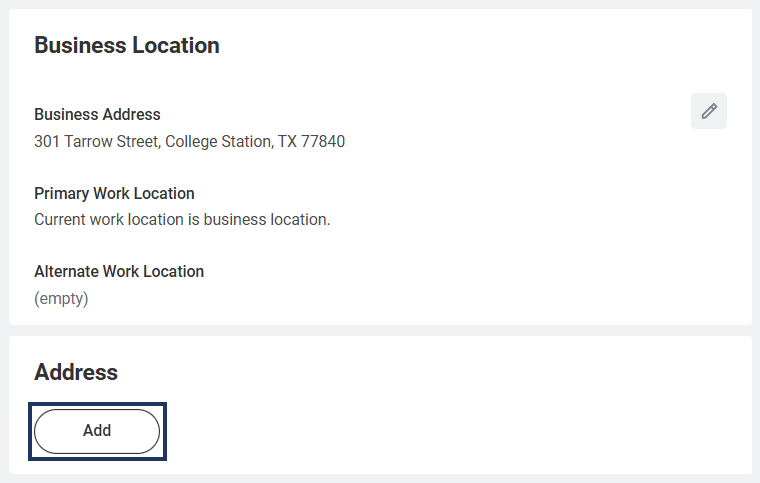Select the current work location description text
The width and height of the screenshot is (760, 483).
click(x=182, y=219)
